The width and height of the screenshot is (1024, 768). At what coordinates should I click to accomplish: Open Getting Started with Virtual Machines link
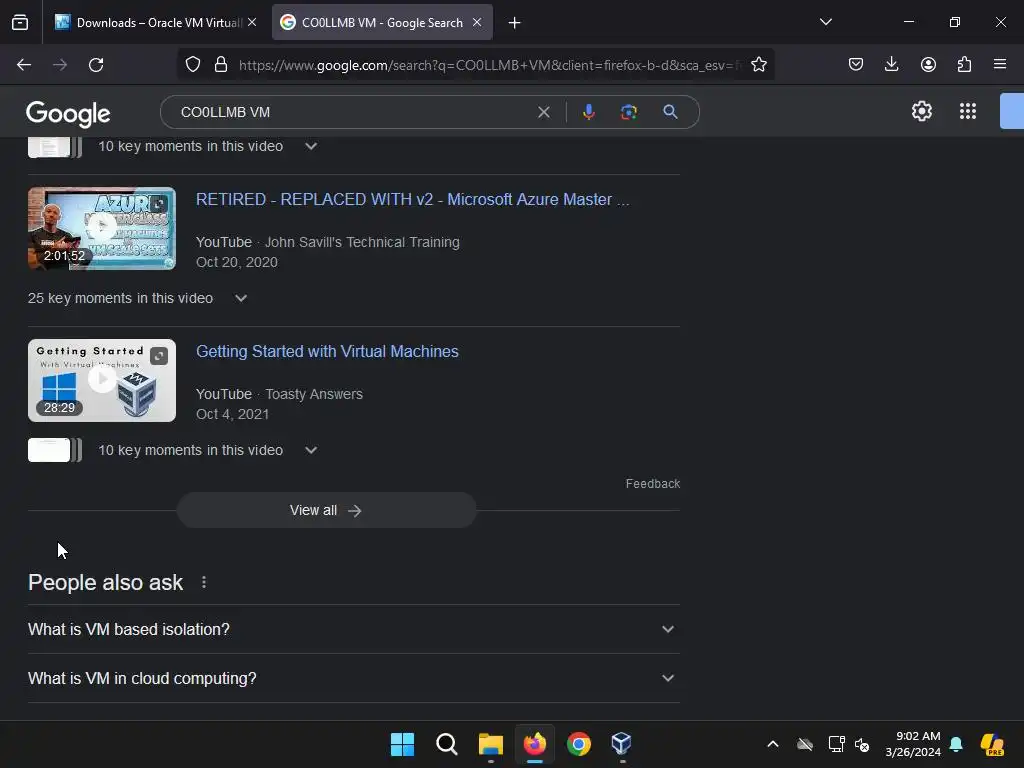pyautogui.click(x=327, y=351)
